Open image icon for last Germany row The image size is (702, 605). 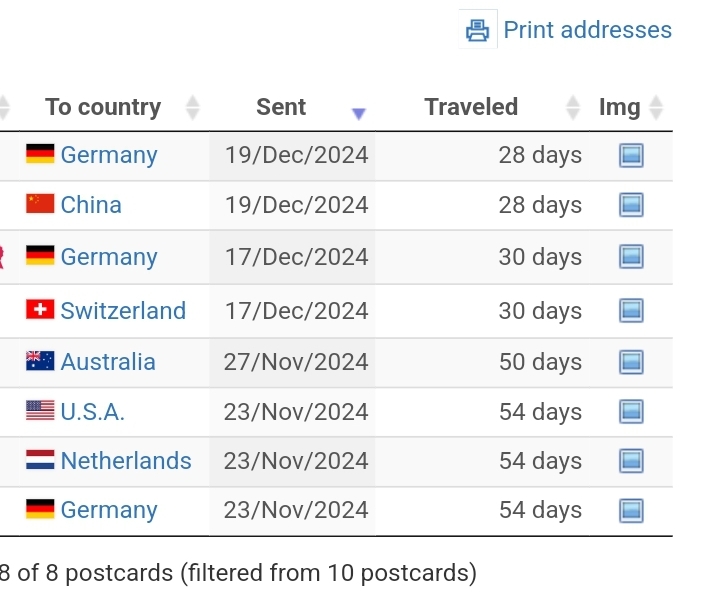[x=631, y=511]
